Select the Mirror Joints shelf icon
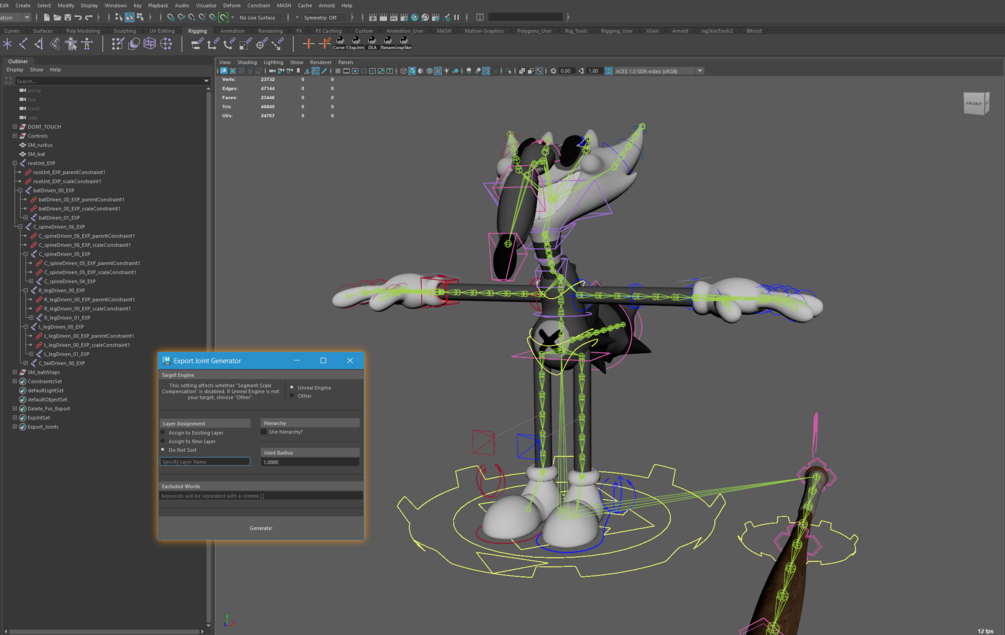Viewport: 1005px width, 635px height. click(39, 44)
